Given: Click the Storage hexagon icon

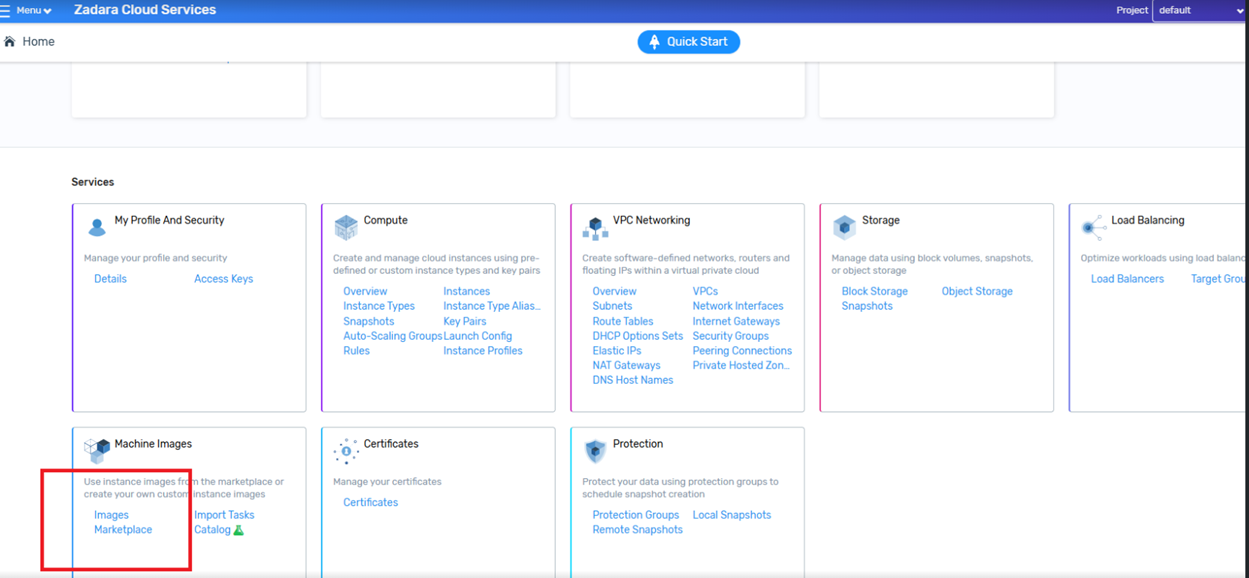Looking at the screenshot, I should click(x=844, y=227).
